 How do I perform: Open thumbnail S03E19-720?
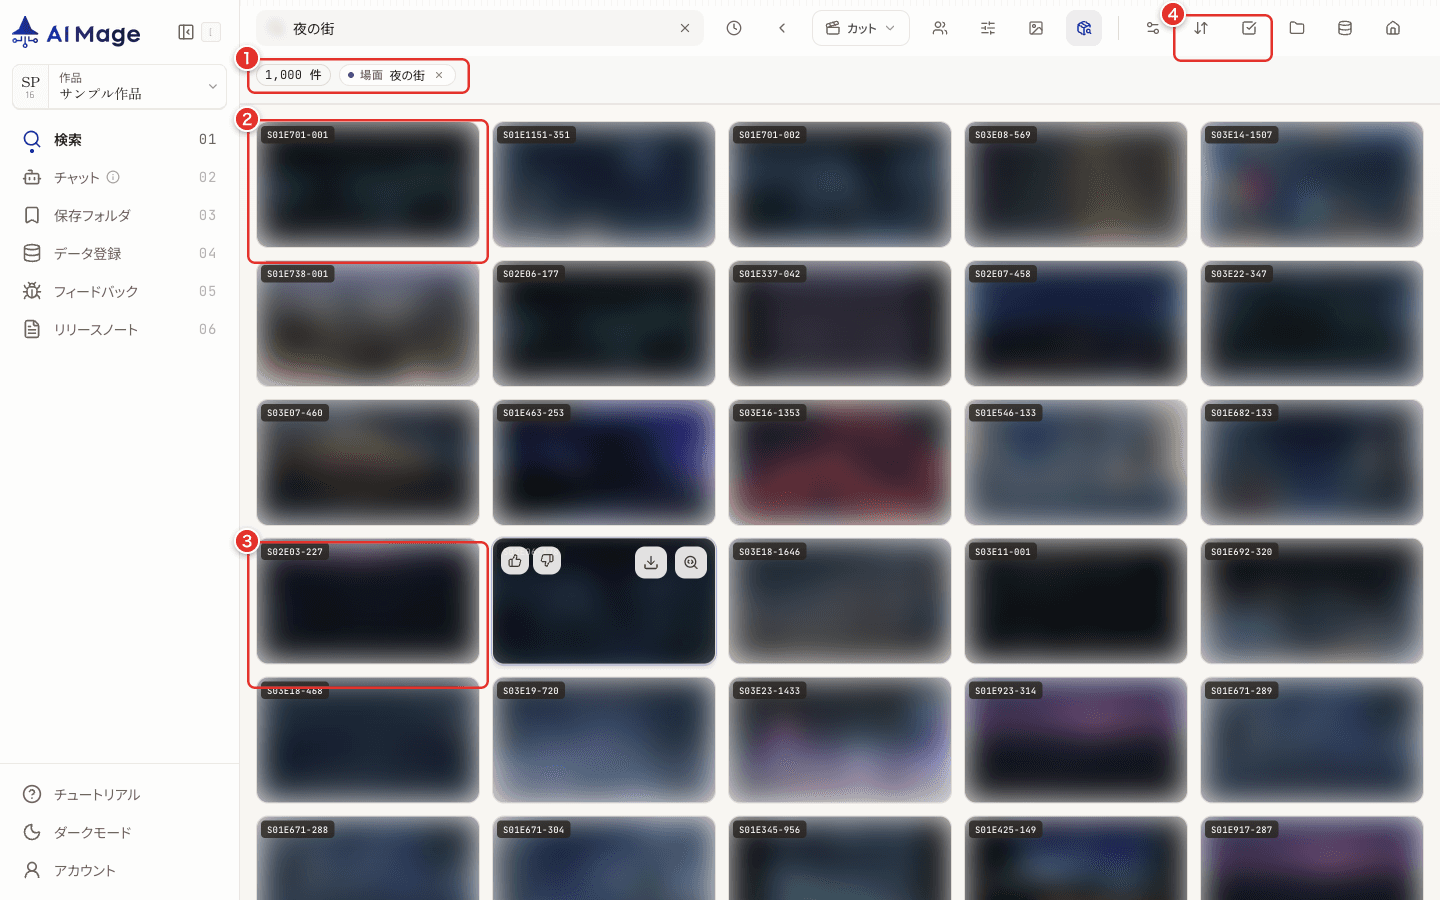click(x=604, y=740)
